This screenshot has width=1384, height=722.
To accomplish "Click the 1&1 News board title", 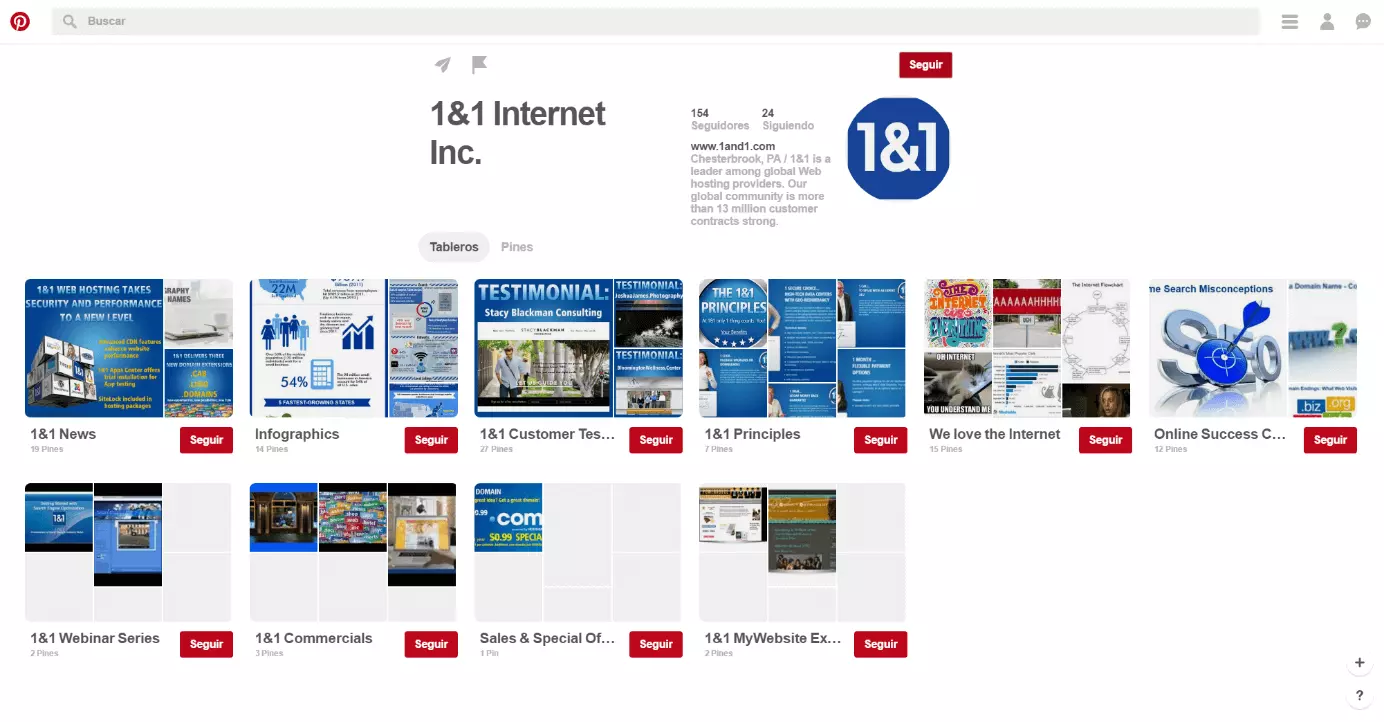I will [63, 434].
